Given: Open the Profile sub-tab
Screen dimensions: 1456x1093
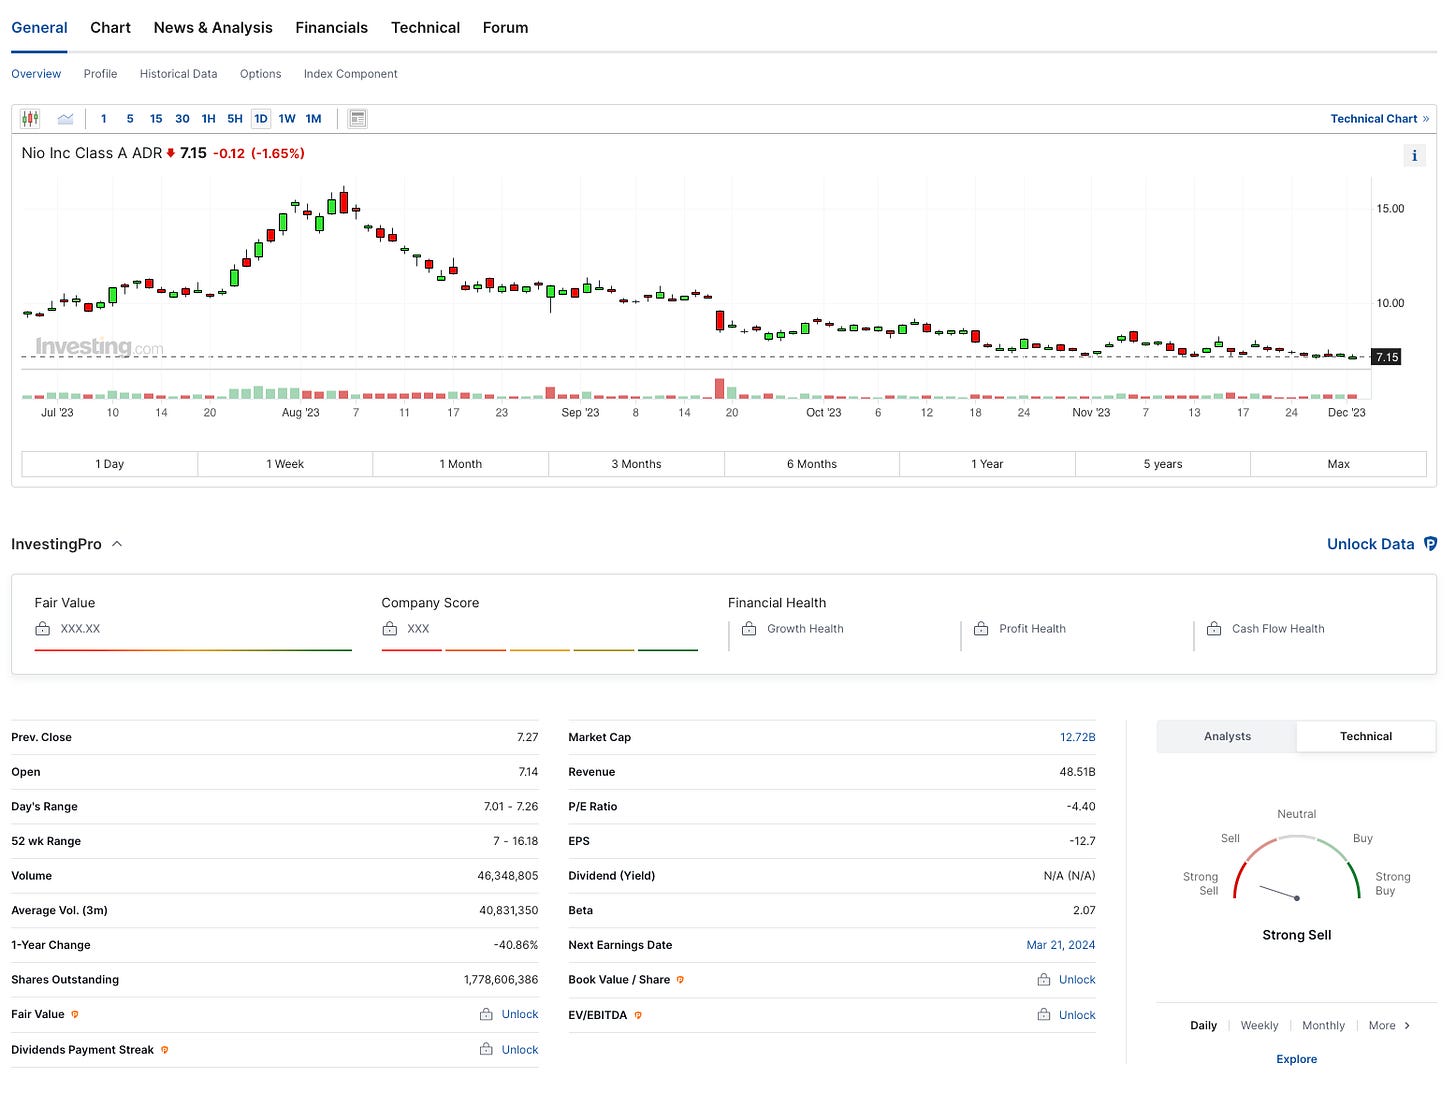Looking at the screenshot, I should [x=100, y=74].
